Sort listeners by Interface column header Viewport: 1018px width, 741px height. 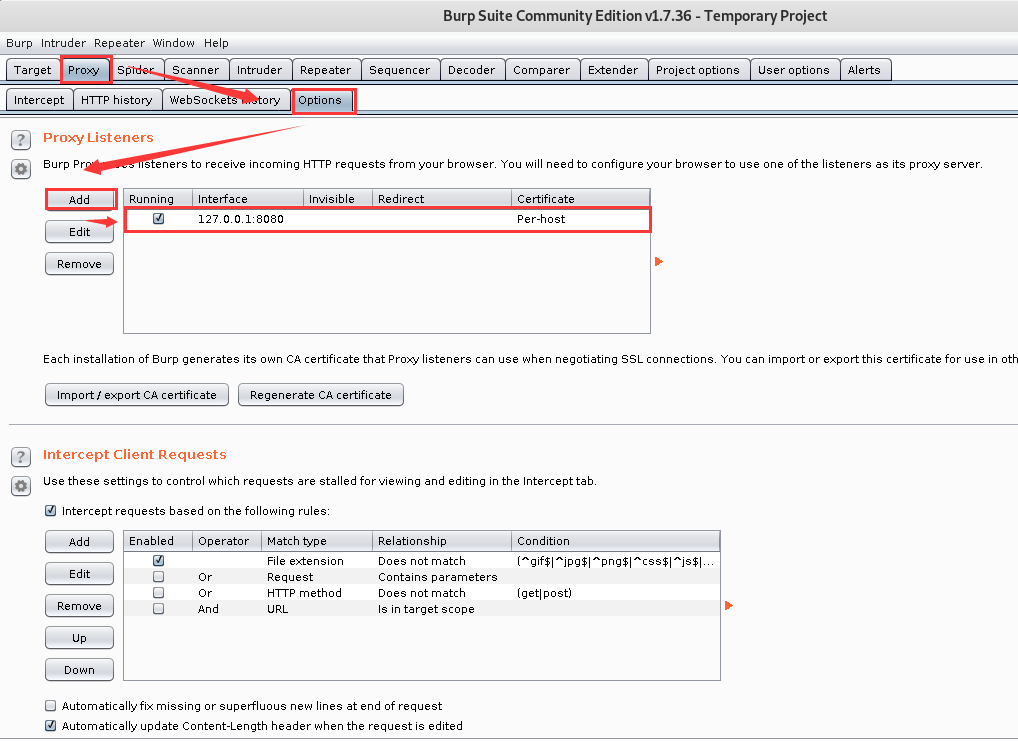[248, 199]
